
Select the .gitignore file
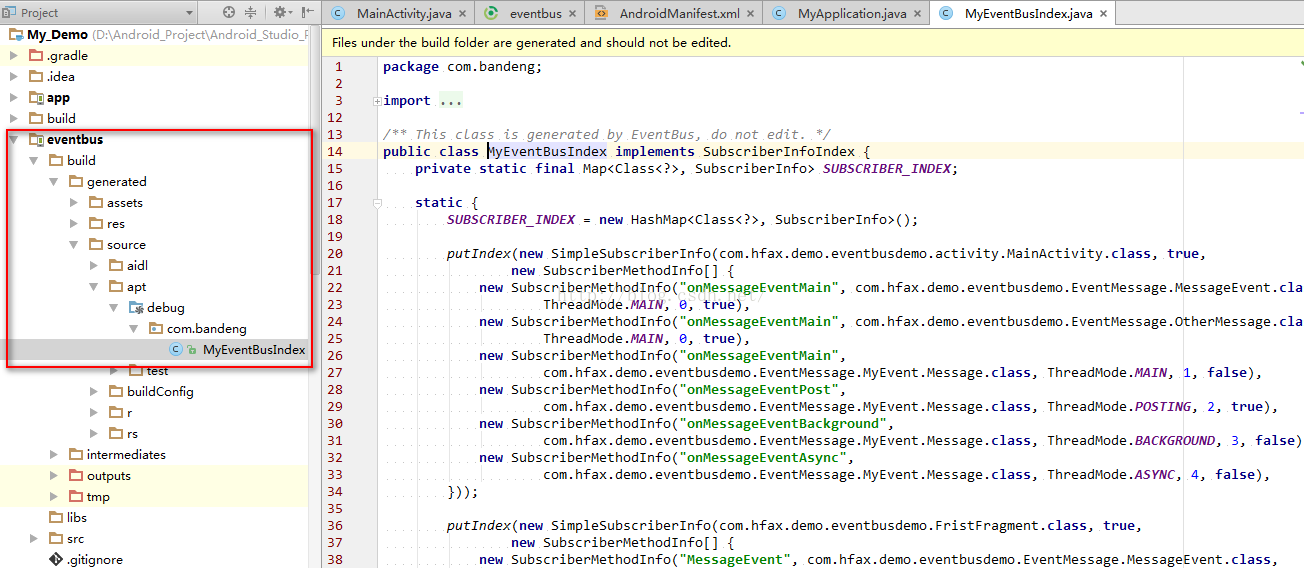[95, 560]
